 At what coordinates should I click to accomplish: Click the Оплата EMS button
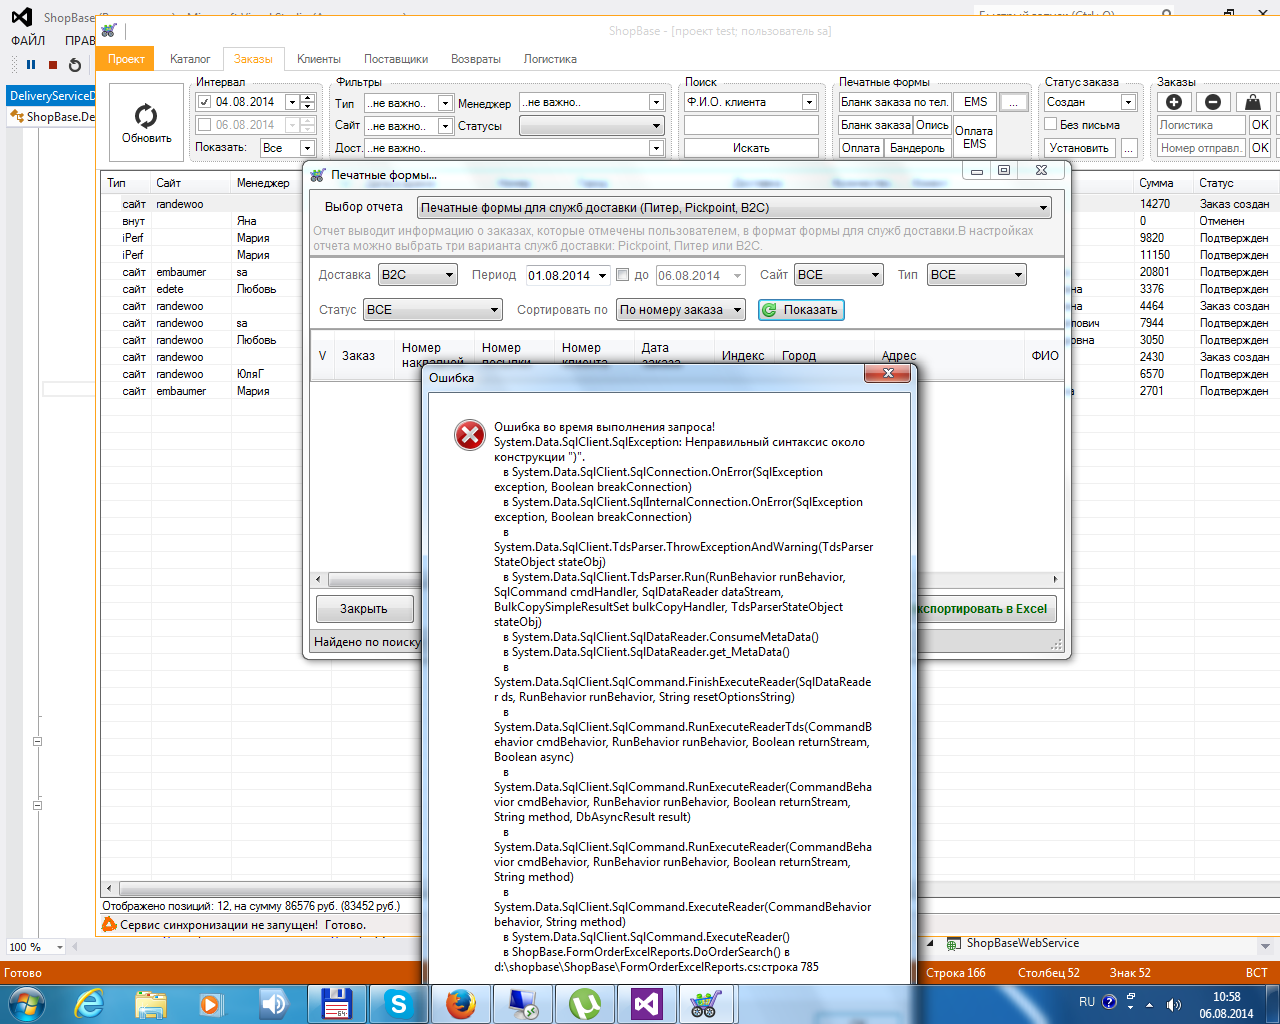pyautogui.click(x=975, y=137)
